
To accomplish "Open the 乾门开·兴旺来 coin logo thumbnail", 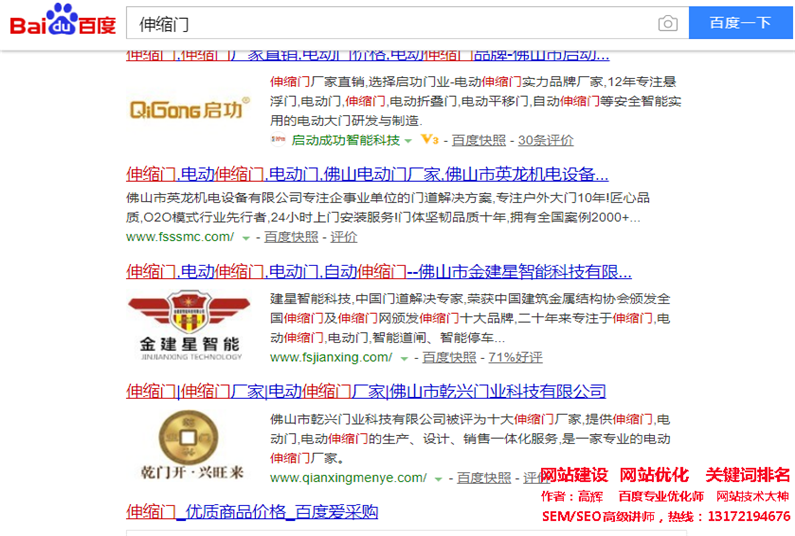I will click(x=190, y=445).
